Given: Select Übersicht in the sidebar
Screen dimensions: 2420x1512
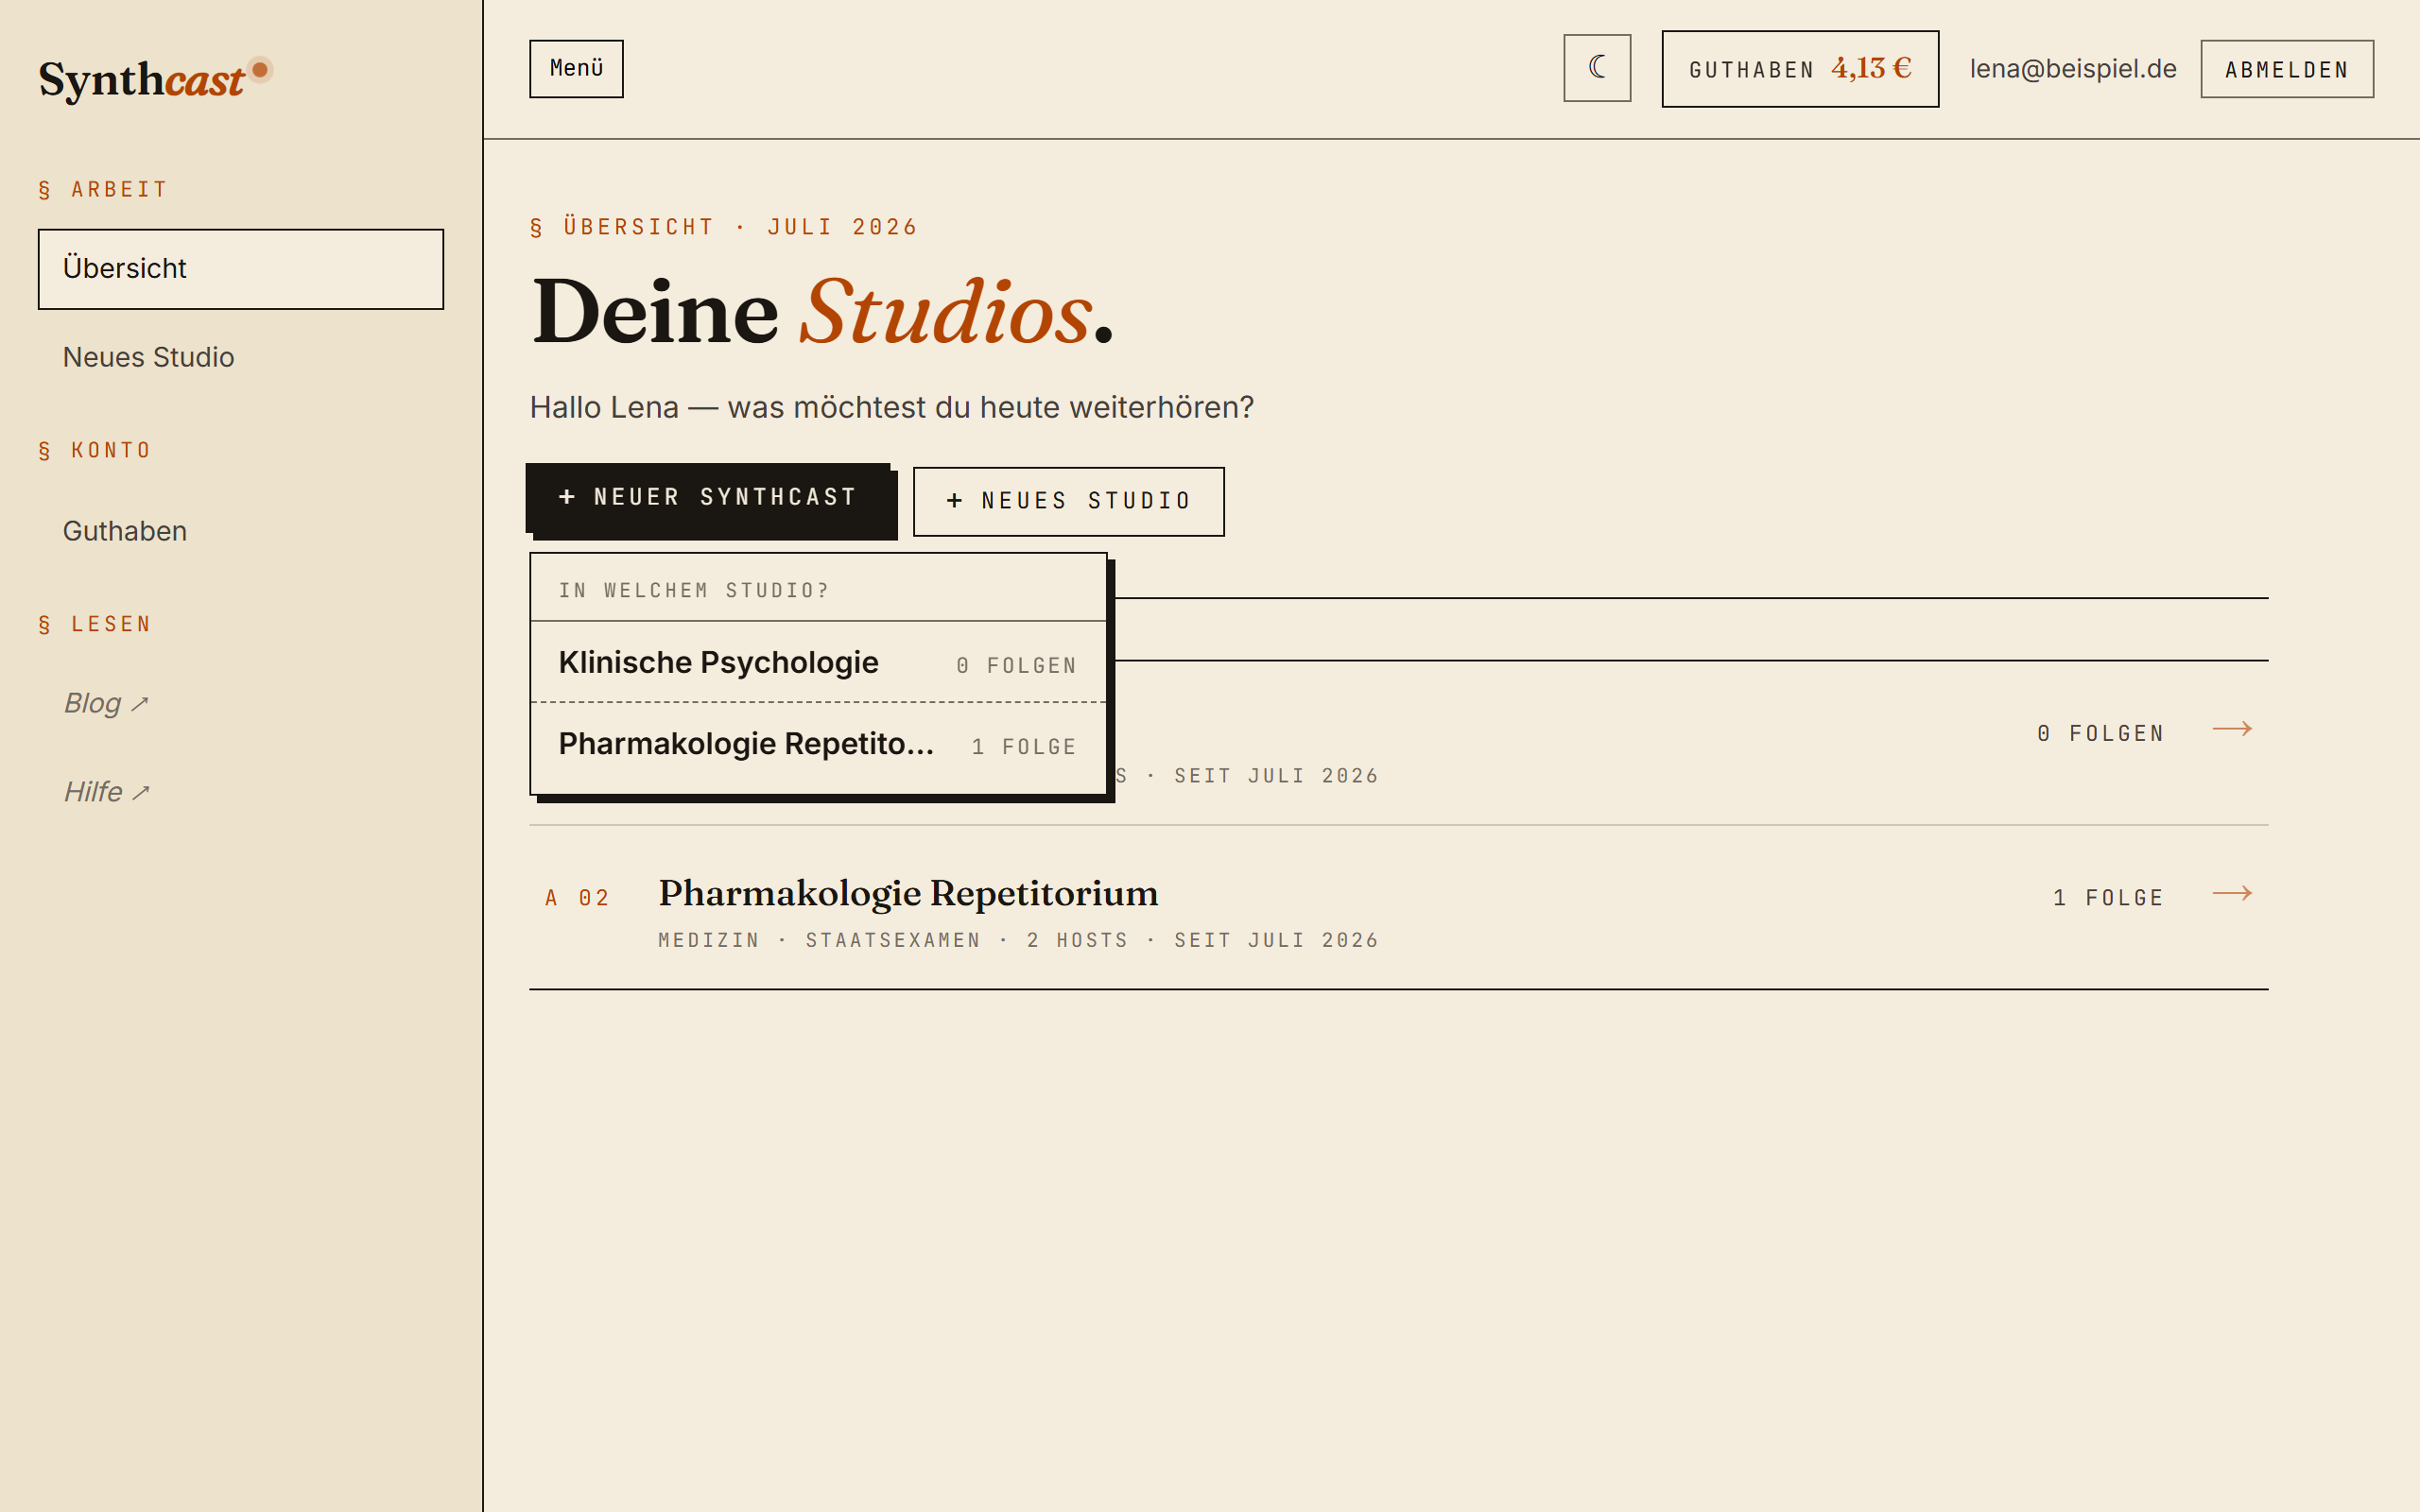Looking at the screenshot, I should [241, 269].
